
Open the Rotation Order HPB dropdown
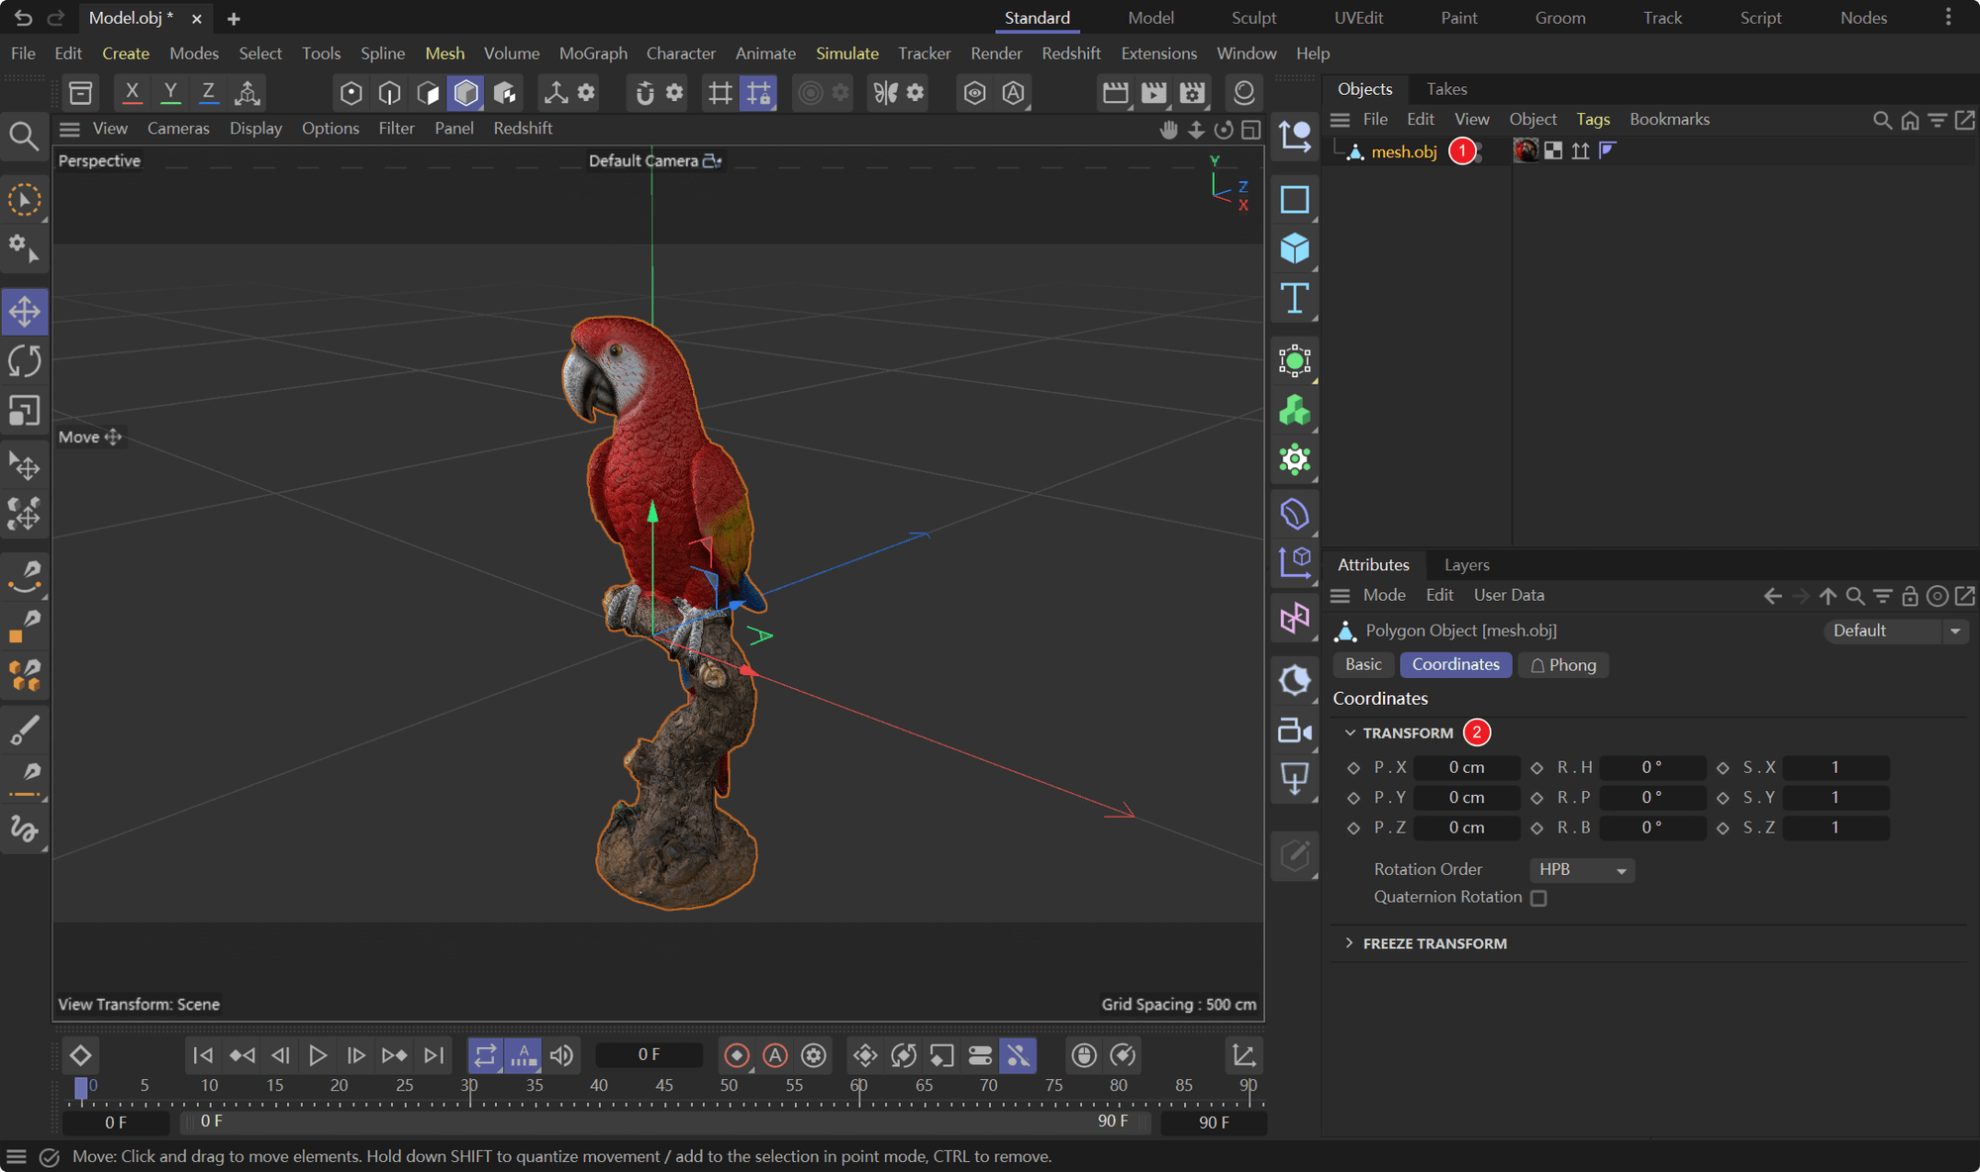(1581, 869)
